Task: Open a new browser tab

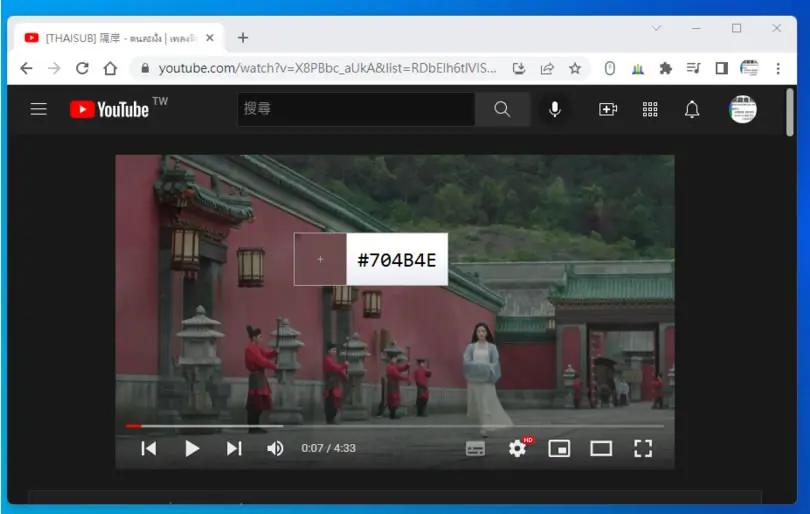Action: pyautogui.click(x=243, y=38)
